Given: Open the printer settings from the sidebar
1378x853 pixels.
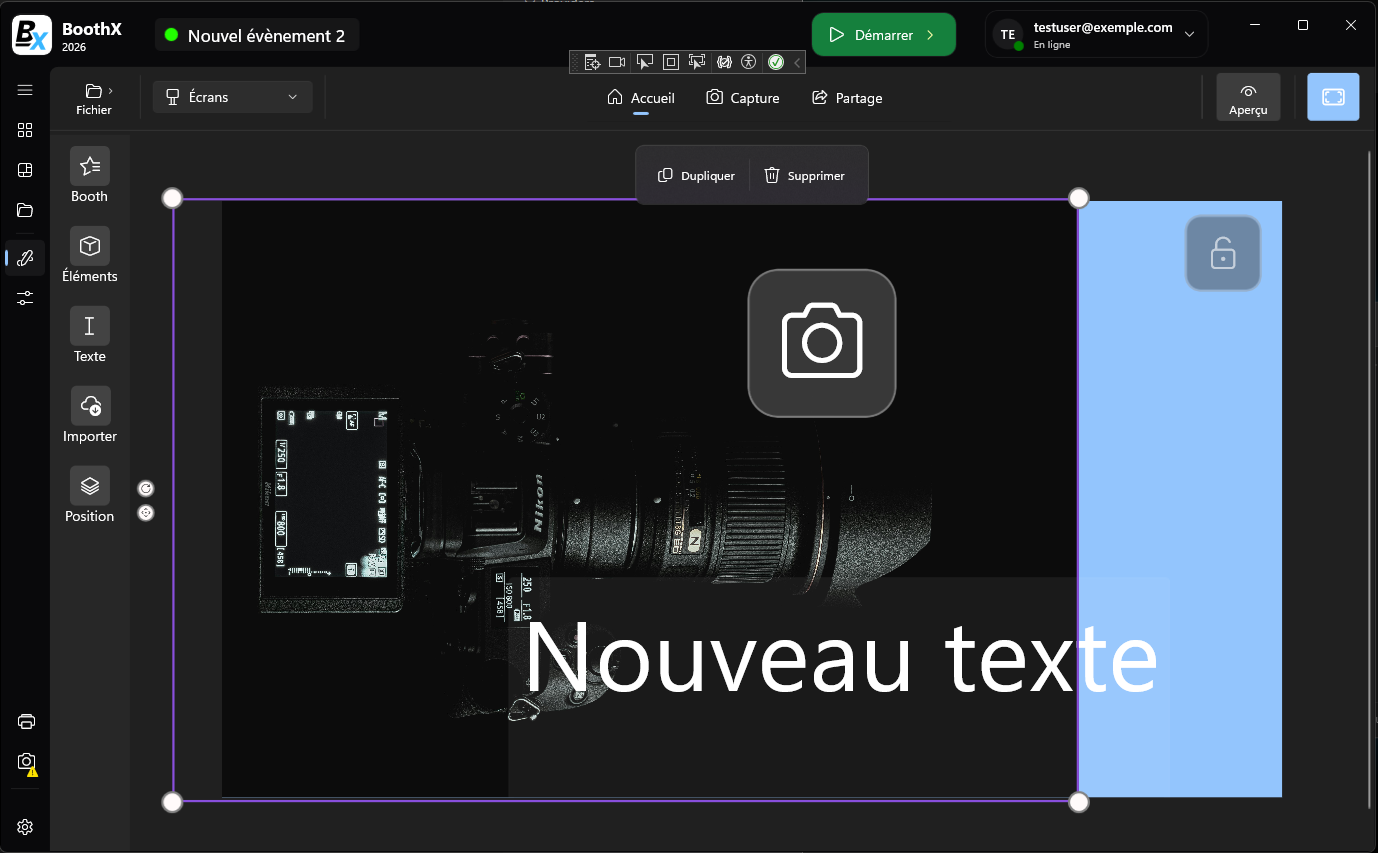Looking at the screenshot, I should point(25,721).
